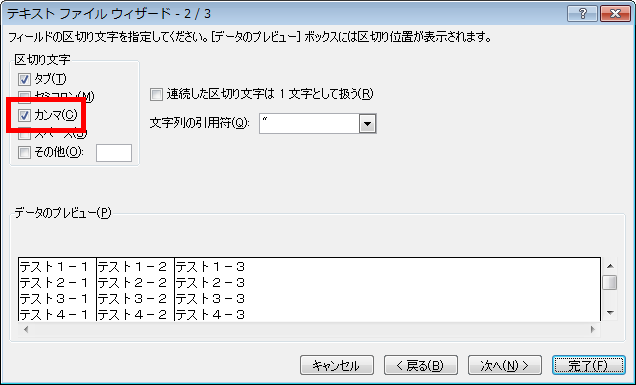Enable the セミコロン(M) delimiter checkbox
Screen dimensions: 636x385
click(x=24, y=97)
